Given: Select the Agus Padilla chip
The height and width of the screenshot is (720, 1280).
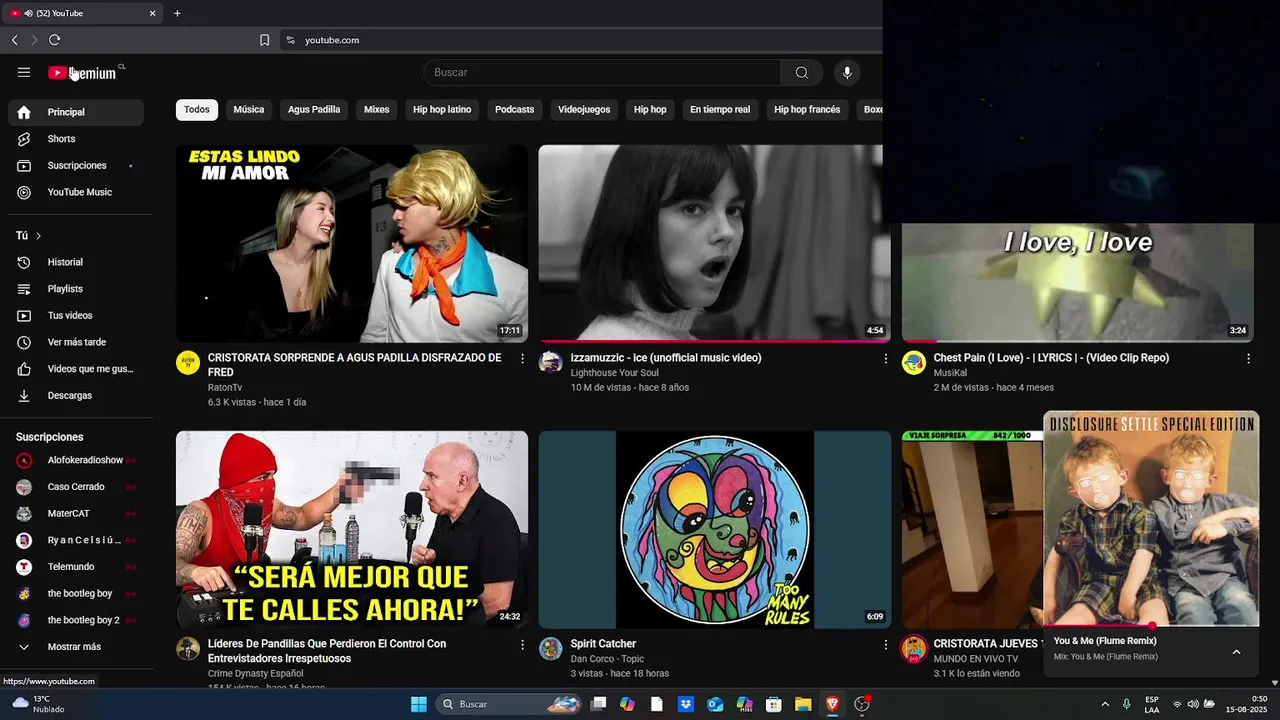Looking at the screenshot, I should click(x=314, y=110).
